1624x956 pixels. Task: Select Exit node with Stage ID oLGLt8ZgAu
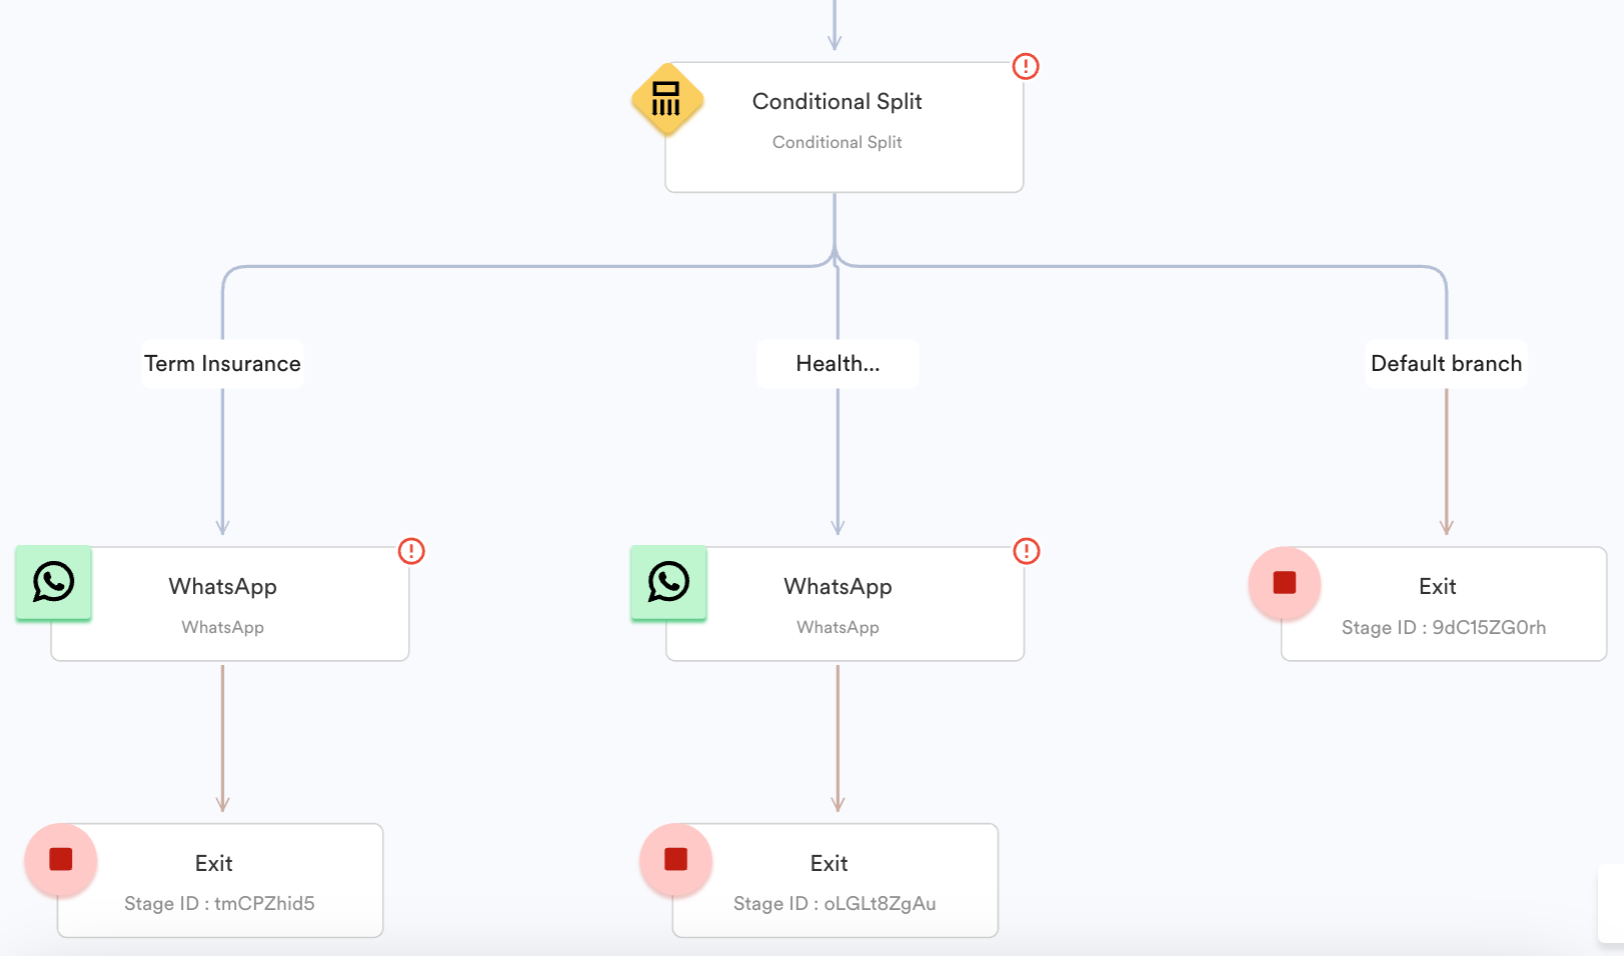click(835, 881)
